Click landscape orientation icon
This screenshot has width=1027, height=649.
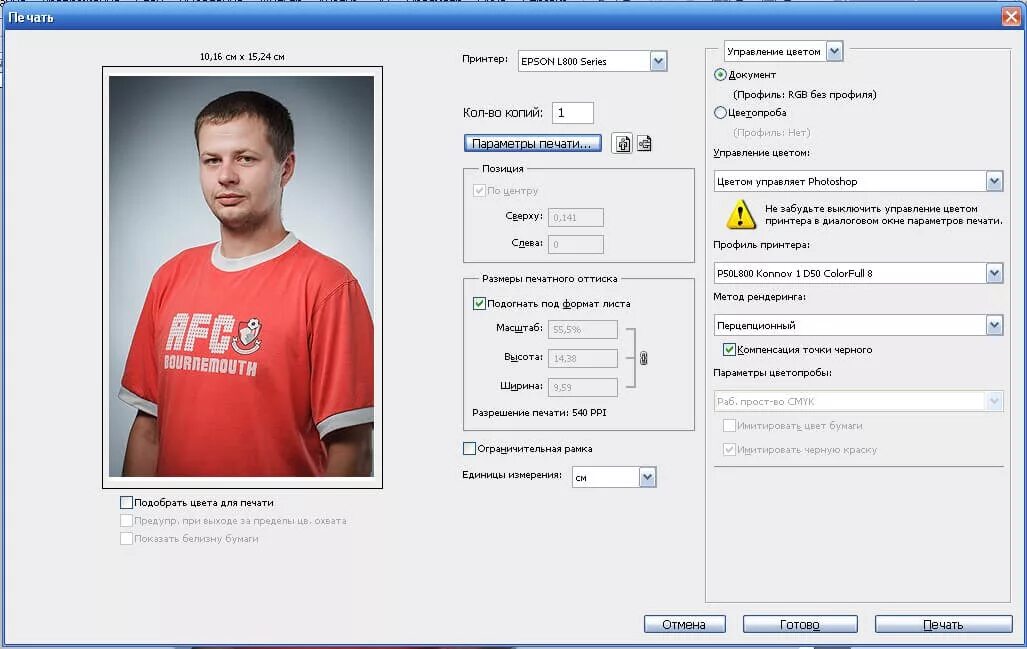point(644,143)
